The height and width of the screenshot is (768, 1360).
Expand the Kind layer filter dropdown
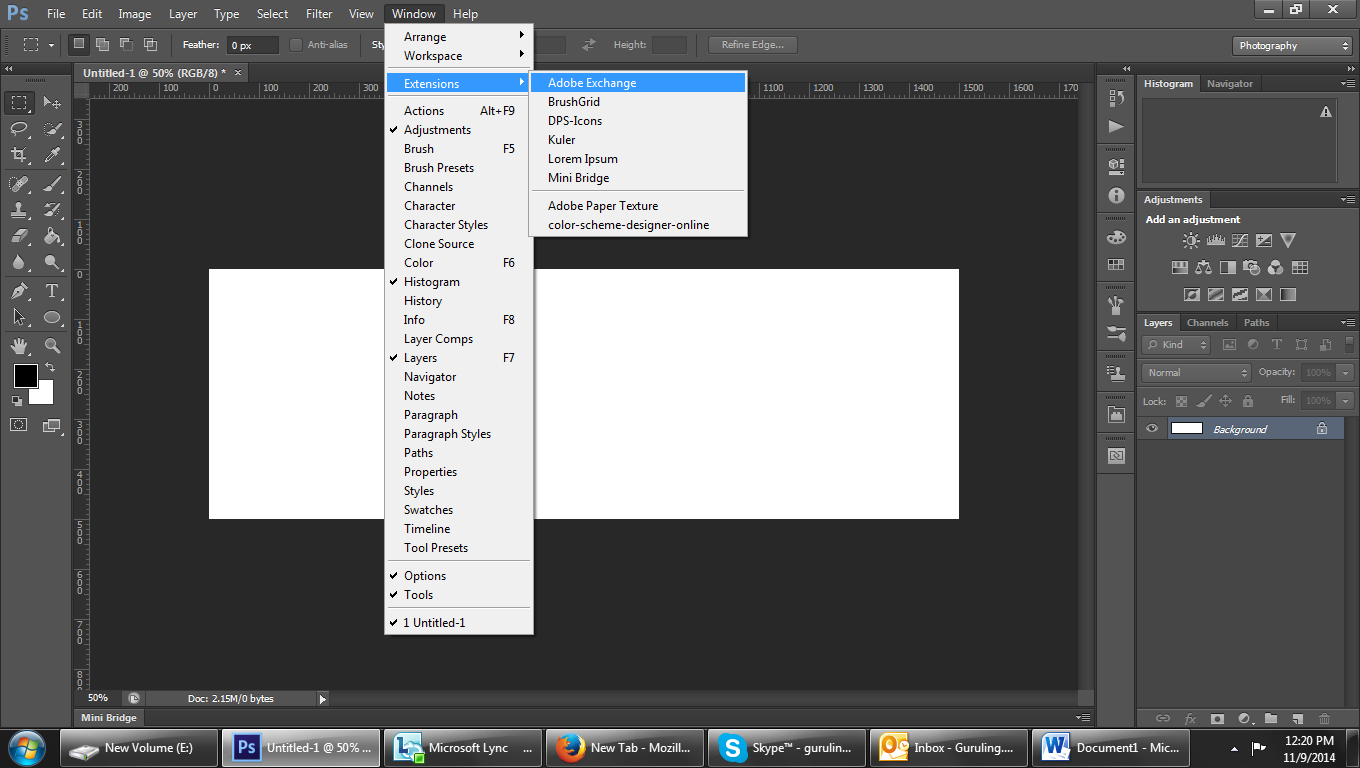click(x=1177, y=345)
